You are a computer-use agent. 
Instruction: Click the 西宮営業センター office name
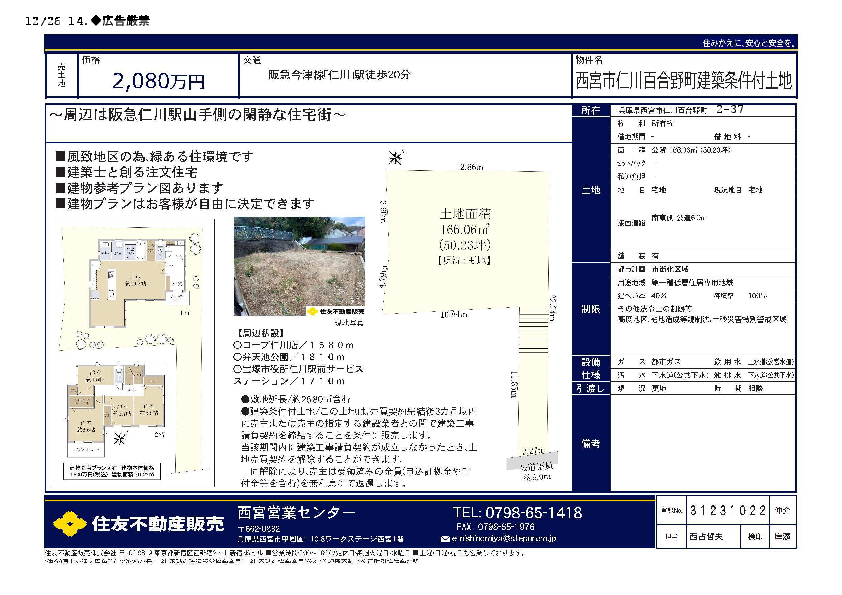(x=297, y=512)
